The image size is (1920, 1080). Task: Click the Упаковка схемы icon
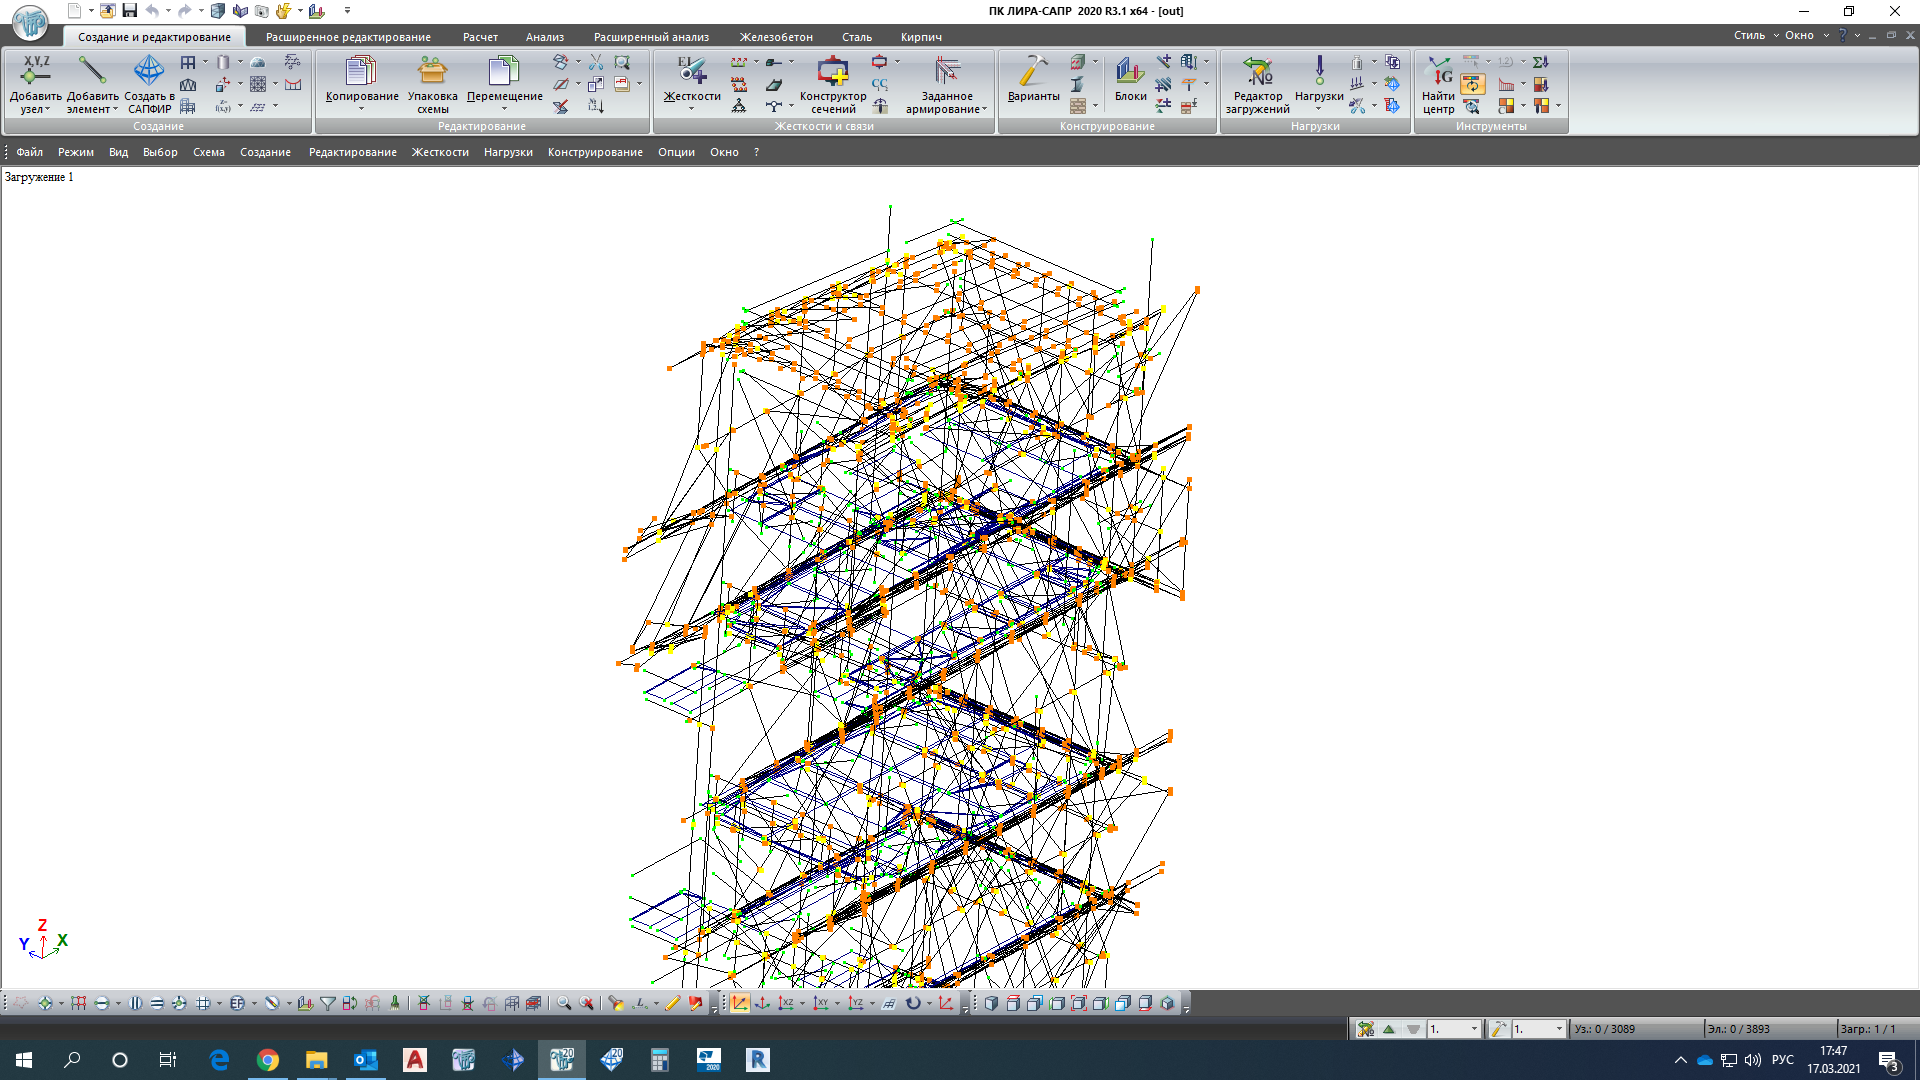coord(432,71)
